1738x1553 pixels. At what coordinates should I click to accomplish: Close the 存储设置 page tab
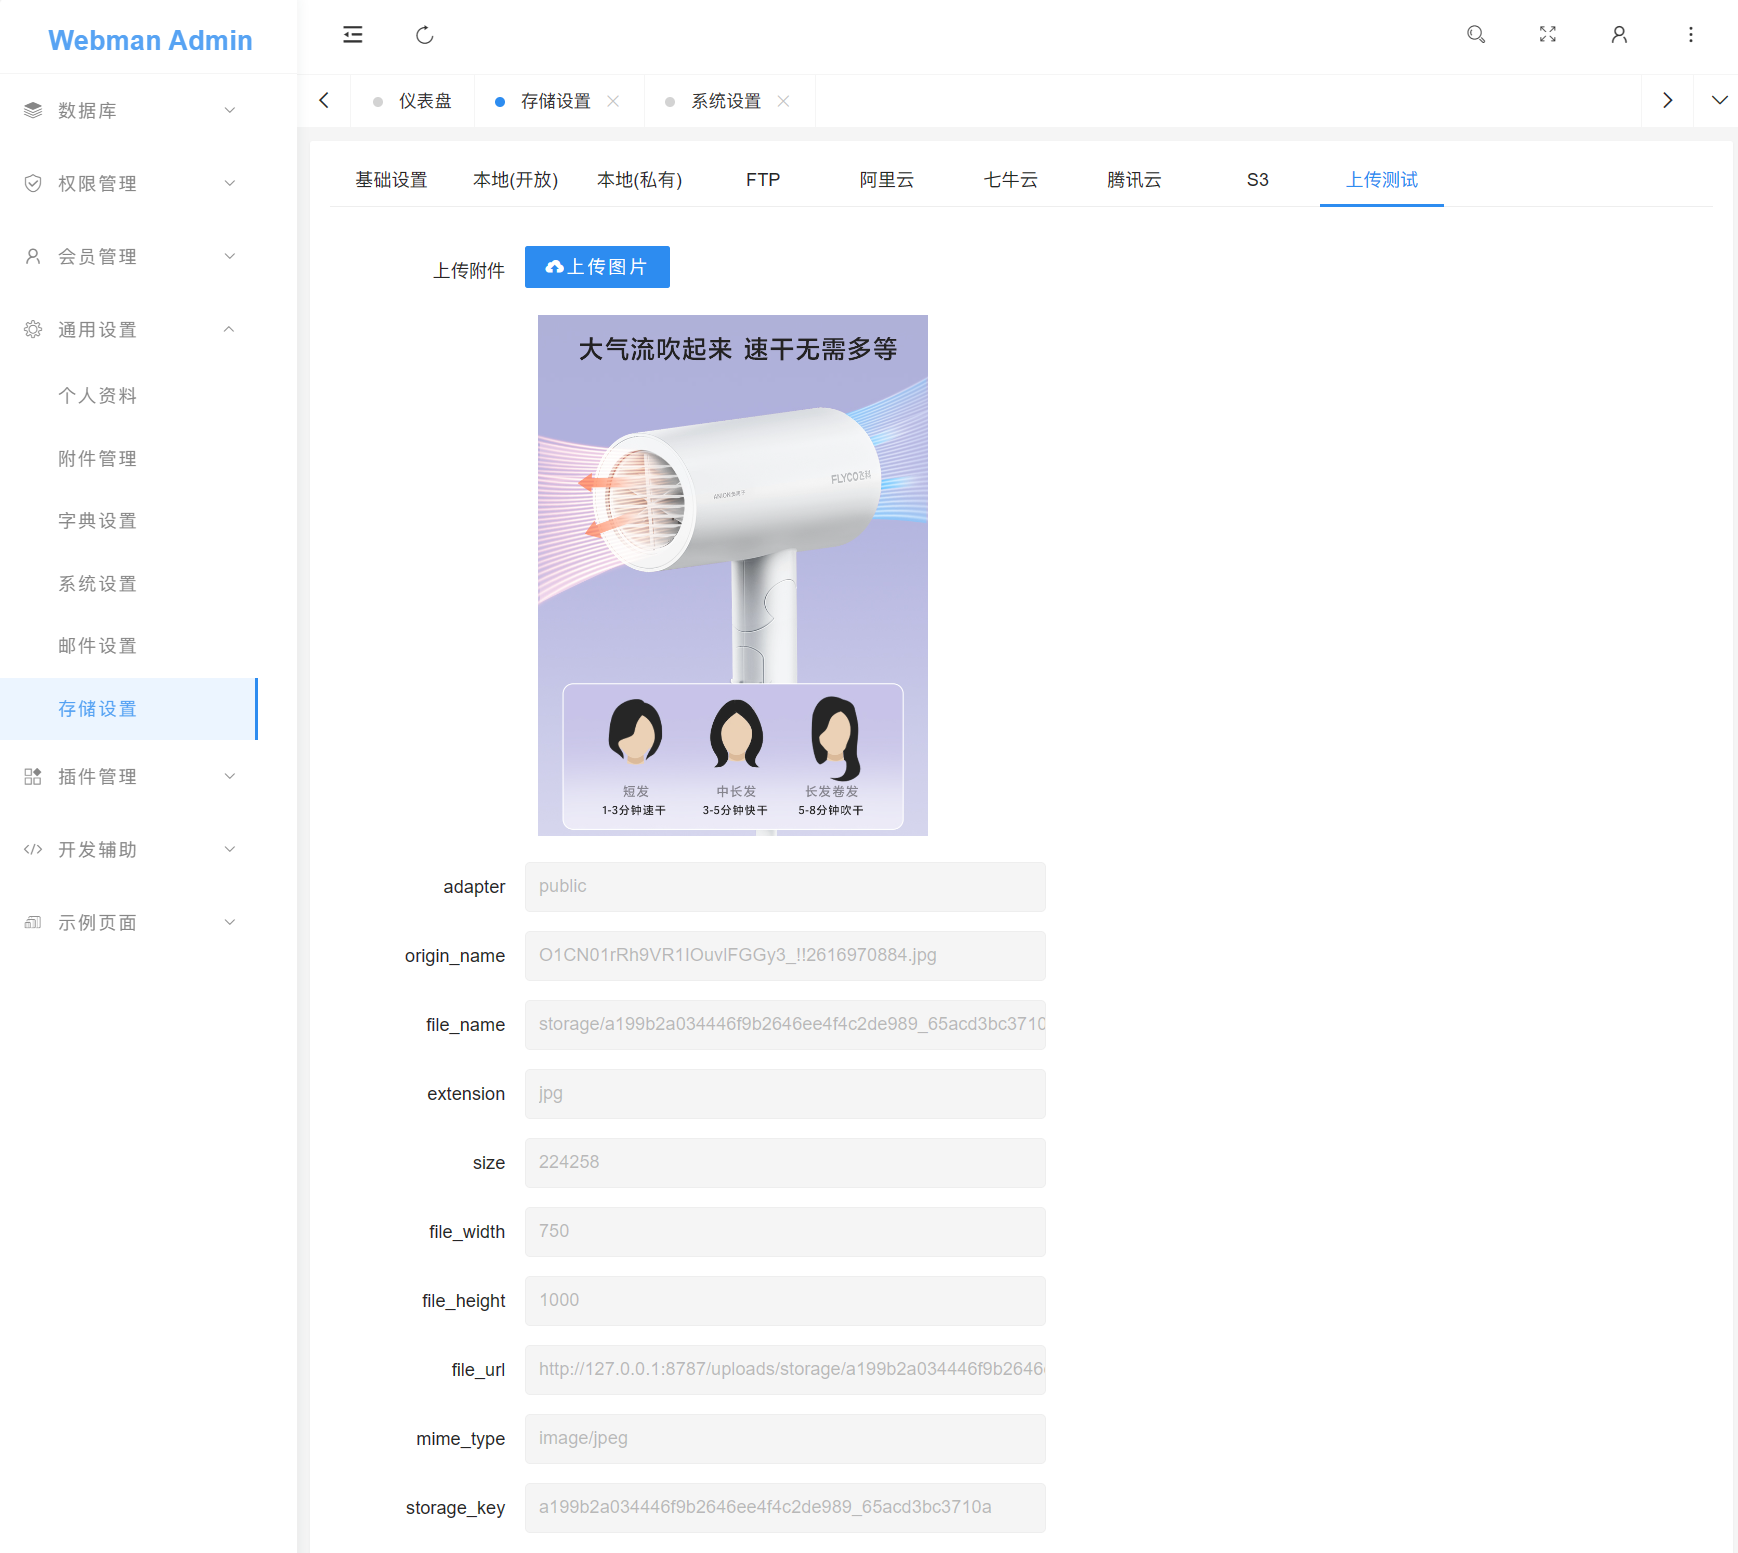[613, 101]
